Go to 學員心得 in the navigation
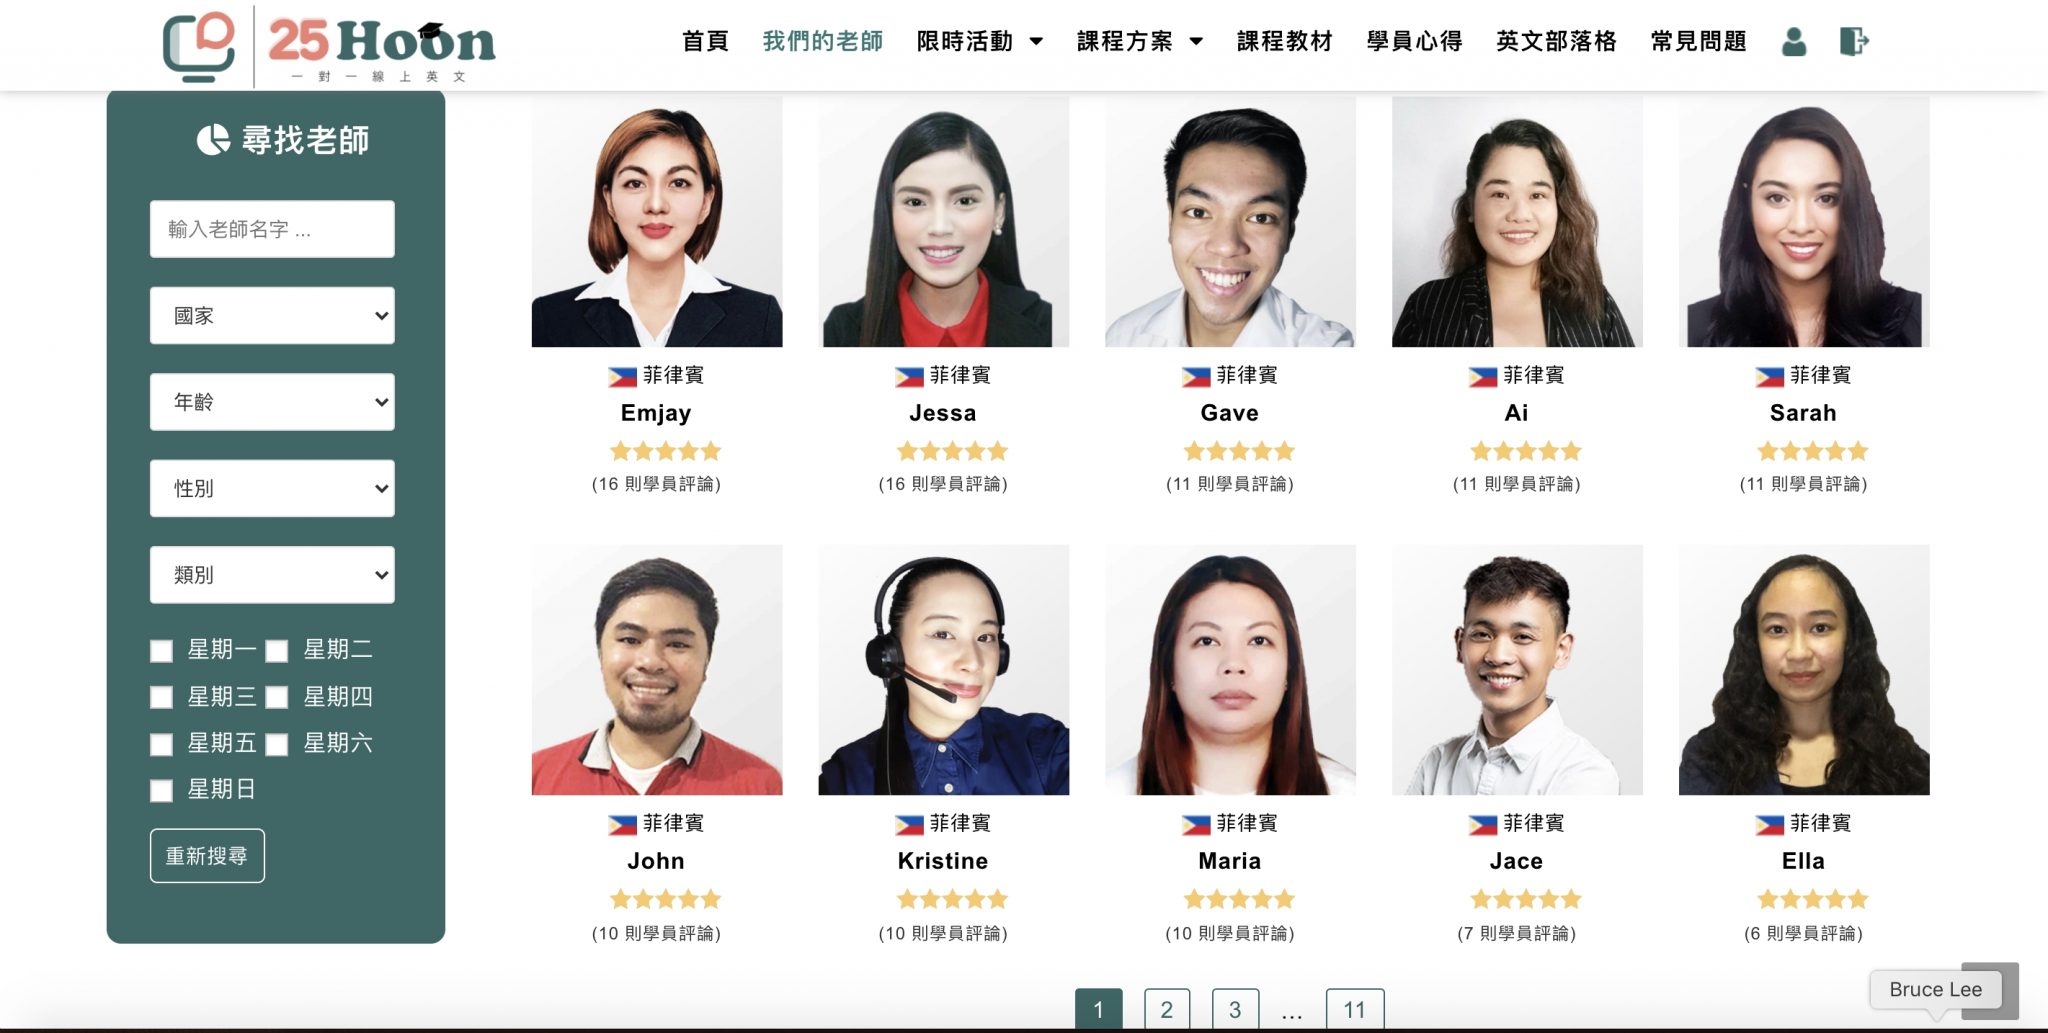The width and height of the screenshot is (2048, 1033). 1414,41
